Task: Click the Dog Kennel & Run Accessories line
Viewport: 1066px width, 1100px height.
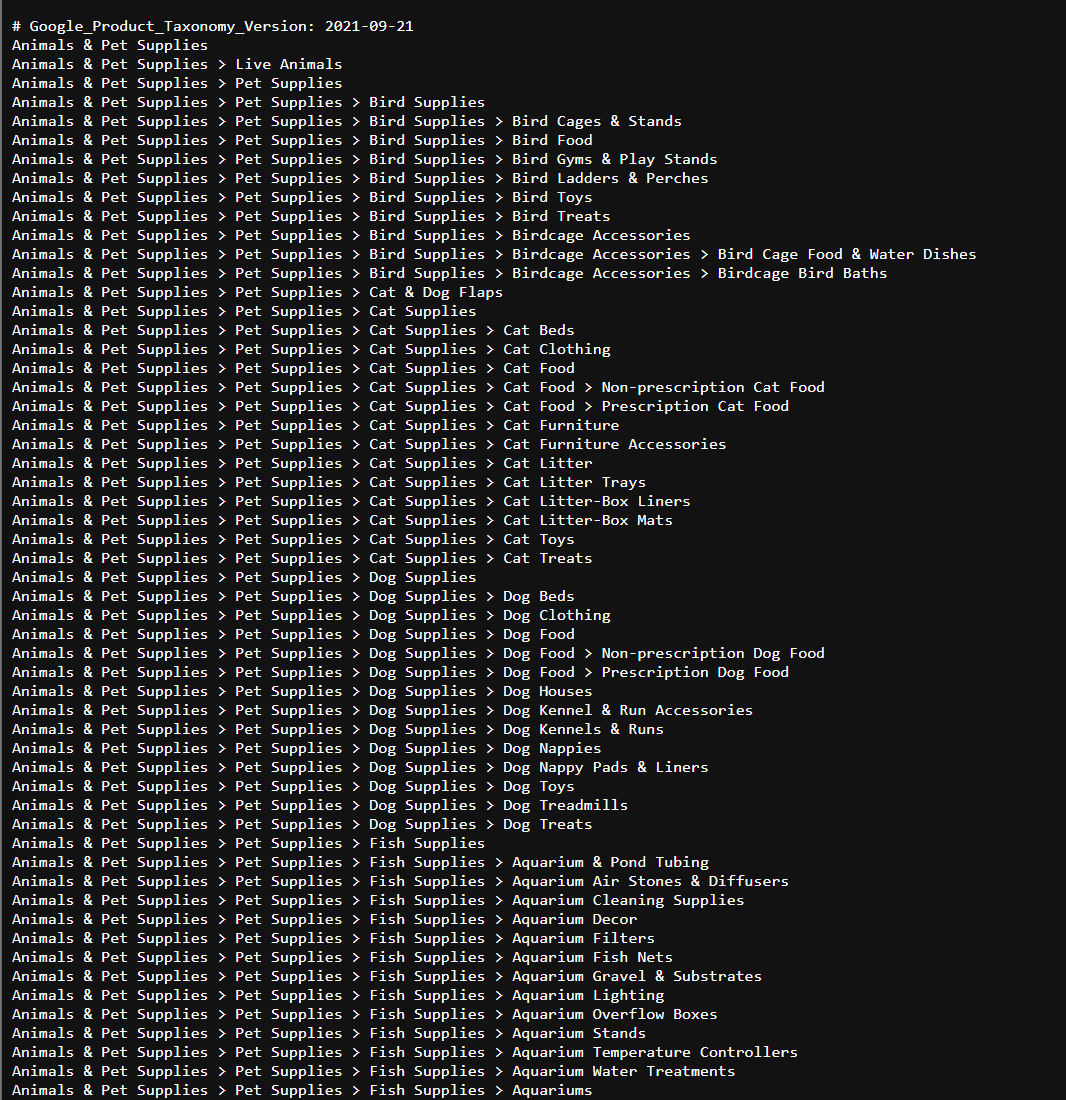Action: 382,710
